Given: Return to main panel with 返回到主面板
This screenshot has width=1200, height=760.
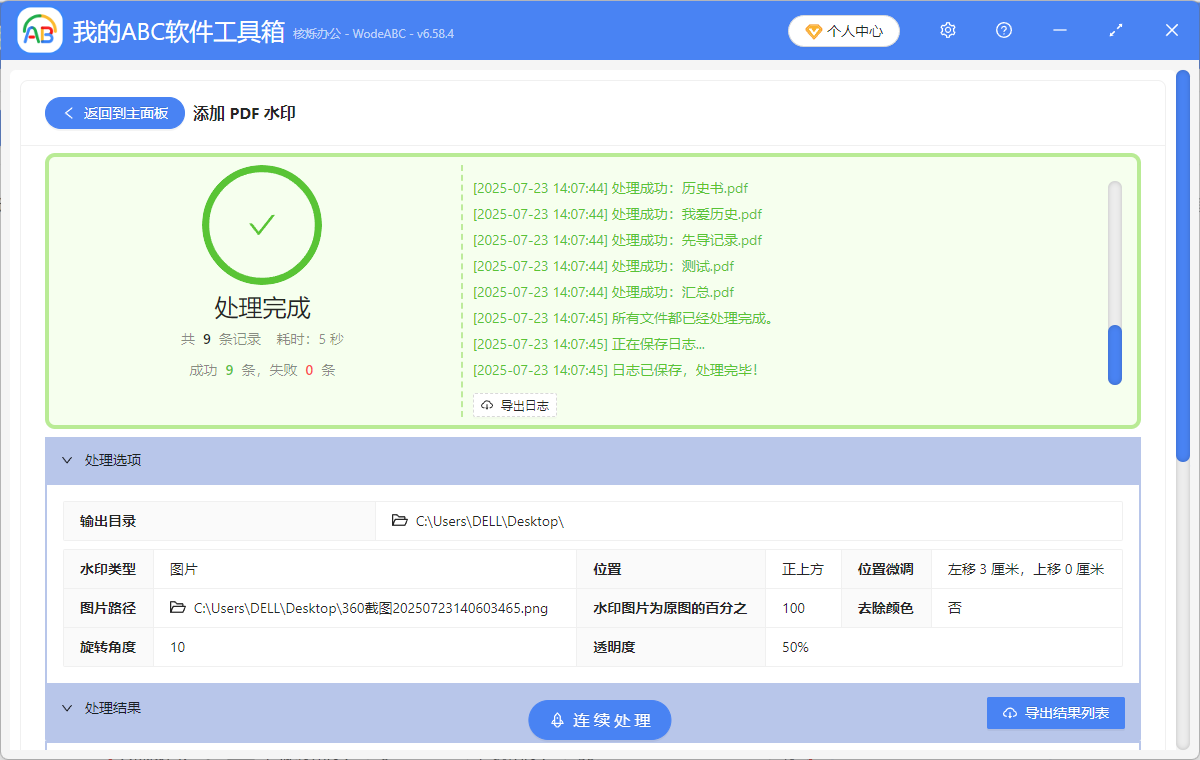Looking at the screenshot, I should tap(115, 113).
